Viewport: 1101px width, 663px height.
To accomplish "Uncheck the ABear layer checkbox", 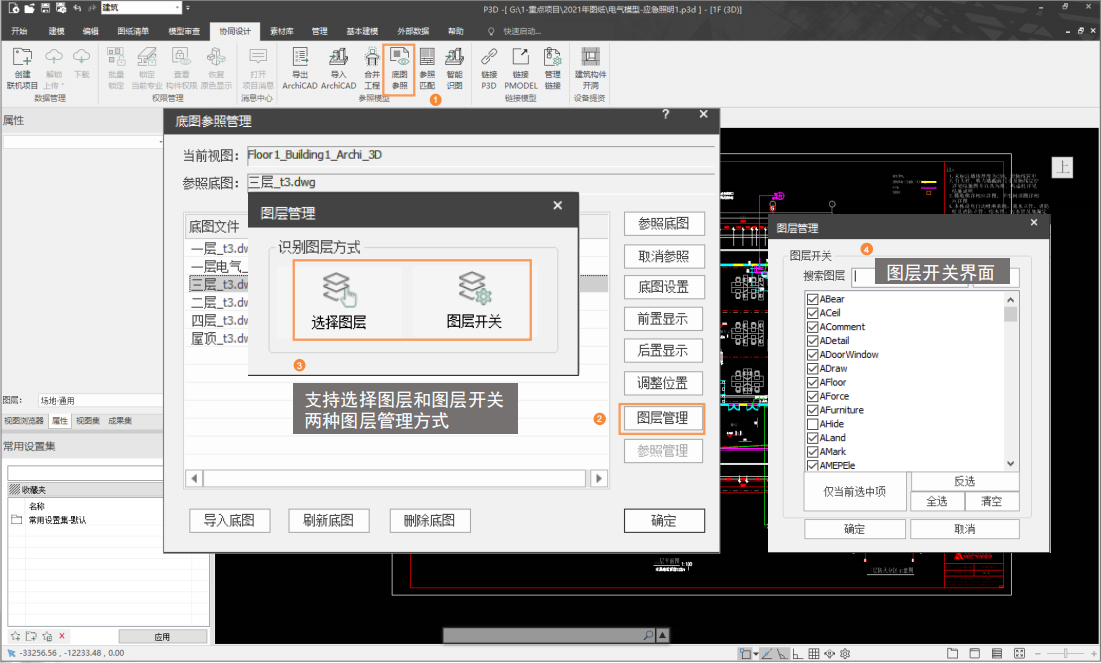I will [812, 299].
